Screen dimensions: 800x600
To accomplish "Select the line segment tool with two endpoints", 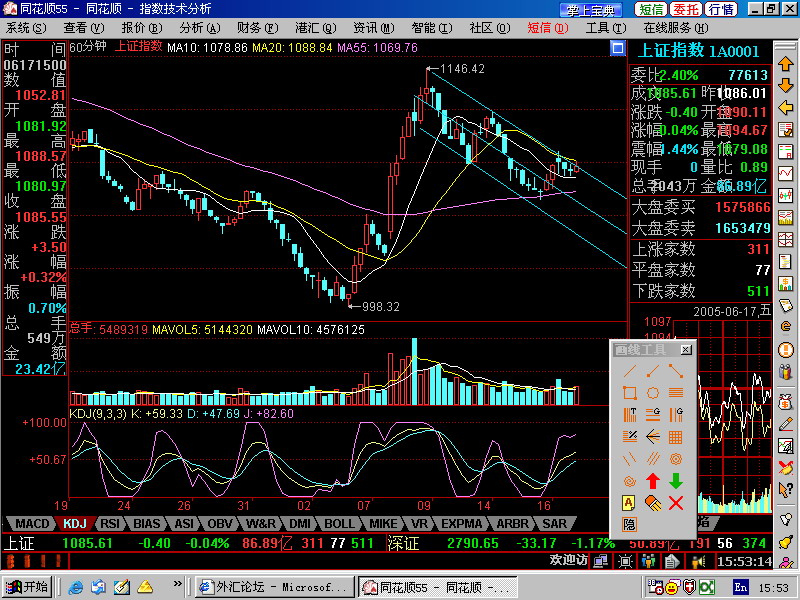I will (676, 371).
